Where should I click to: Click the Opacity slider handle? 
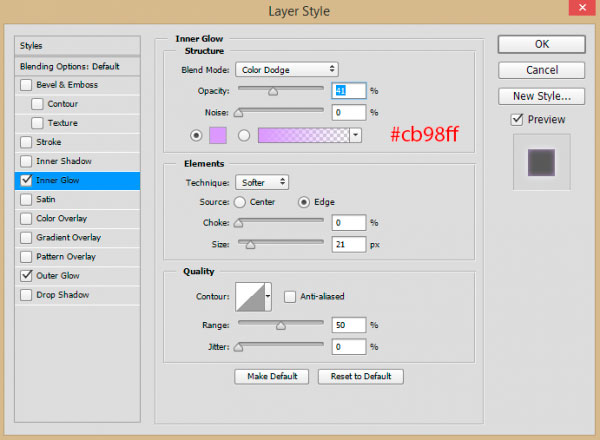coord(273,92)
